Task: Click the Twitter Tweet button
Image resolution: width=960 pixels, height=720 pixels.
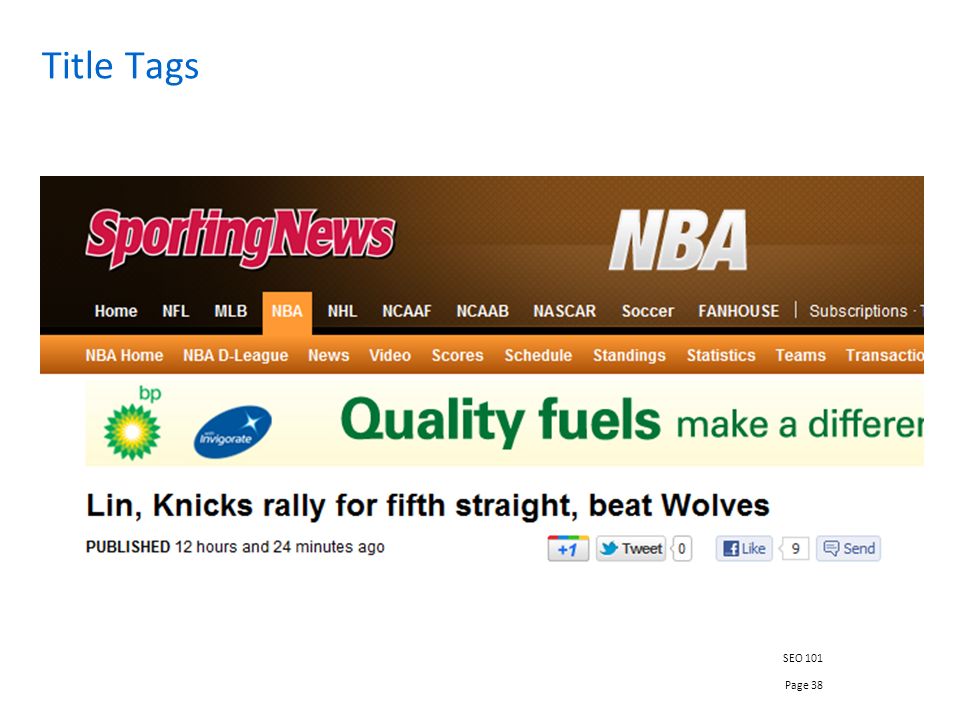Action: click(x=631, y=548)
